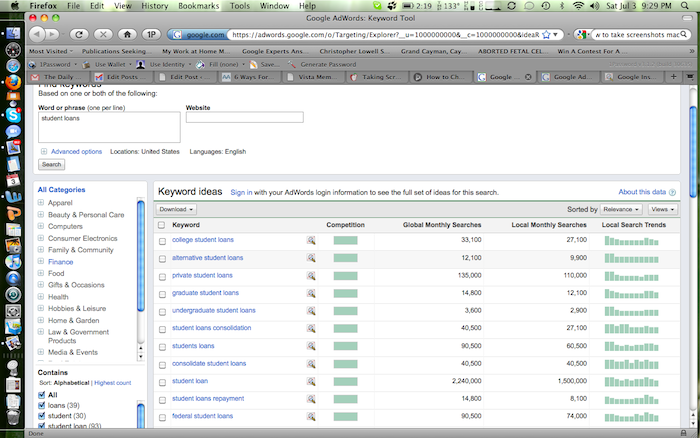The width and height of the screenshot is (700, 438).
Task: Uncheck the loans (39) filter checkbox
Action: click(40, 405)
